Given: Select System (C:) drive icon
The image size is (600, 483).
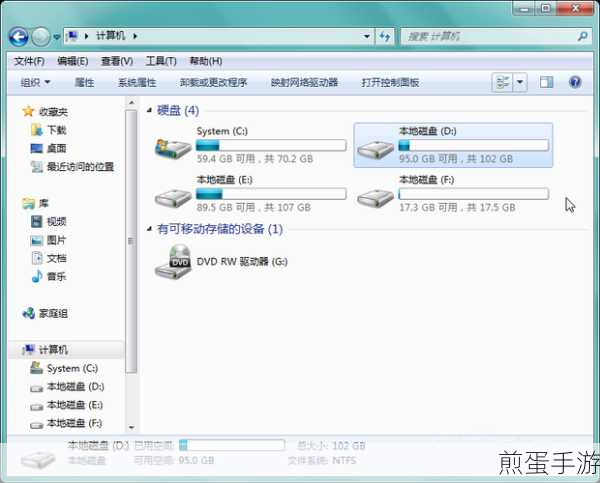Looking at the screenshot, I should coord(173,147).
